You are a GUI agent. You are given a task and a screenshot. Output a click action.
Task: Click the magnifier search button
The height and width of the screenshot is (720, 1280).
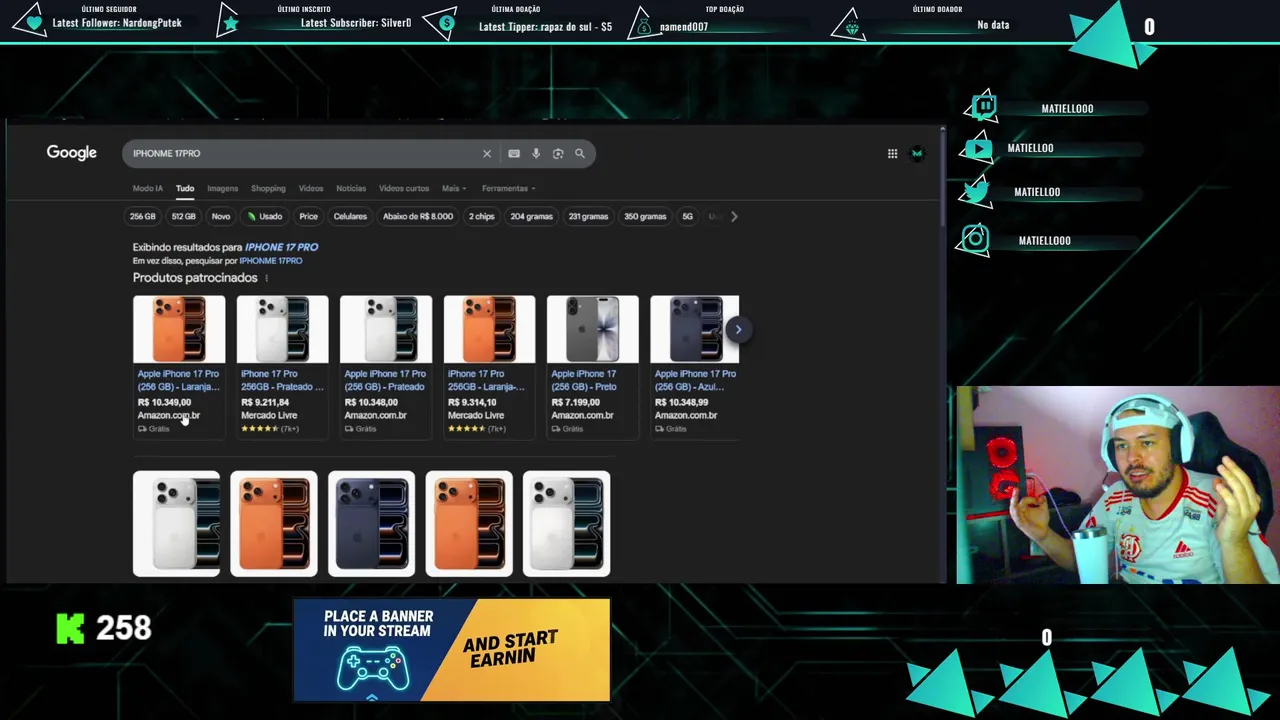click(x=579, y=153)
